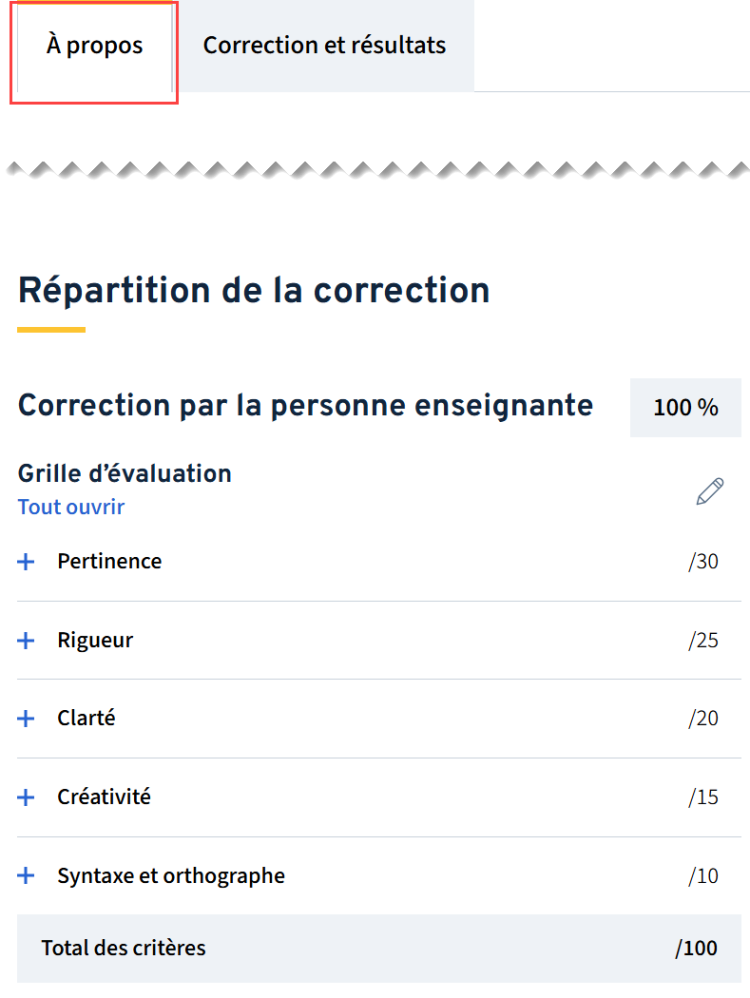Open the Correction et résultats tab
750x998 pixels.
[x=324, y=46]
